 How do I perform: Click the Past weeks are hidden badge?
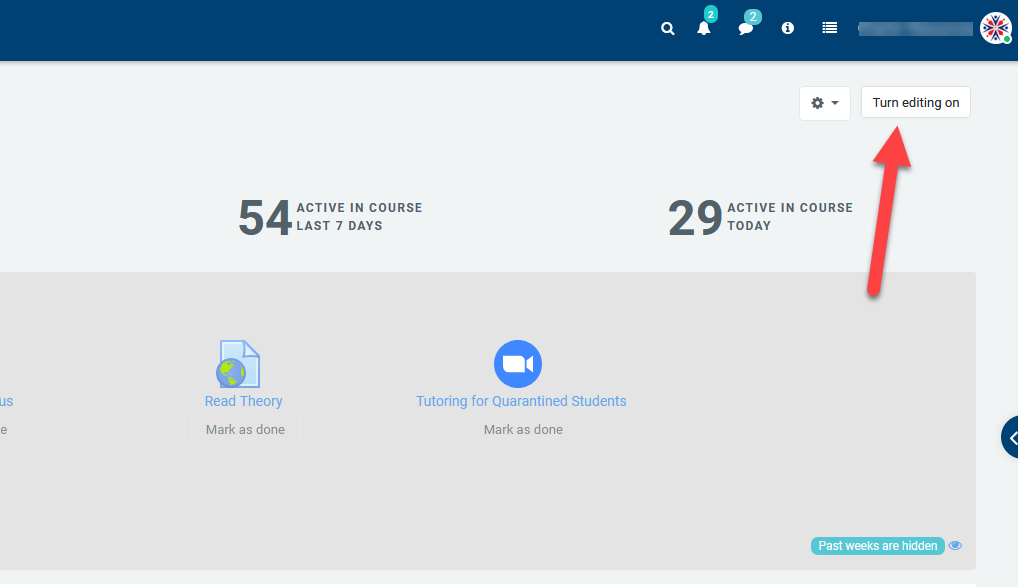(x=877, y=546)
